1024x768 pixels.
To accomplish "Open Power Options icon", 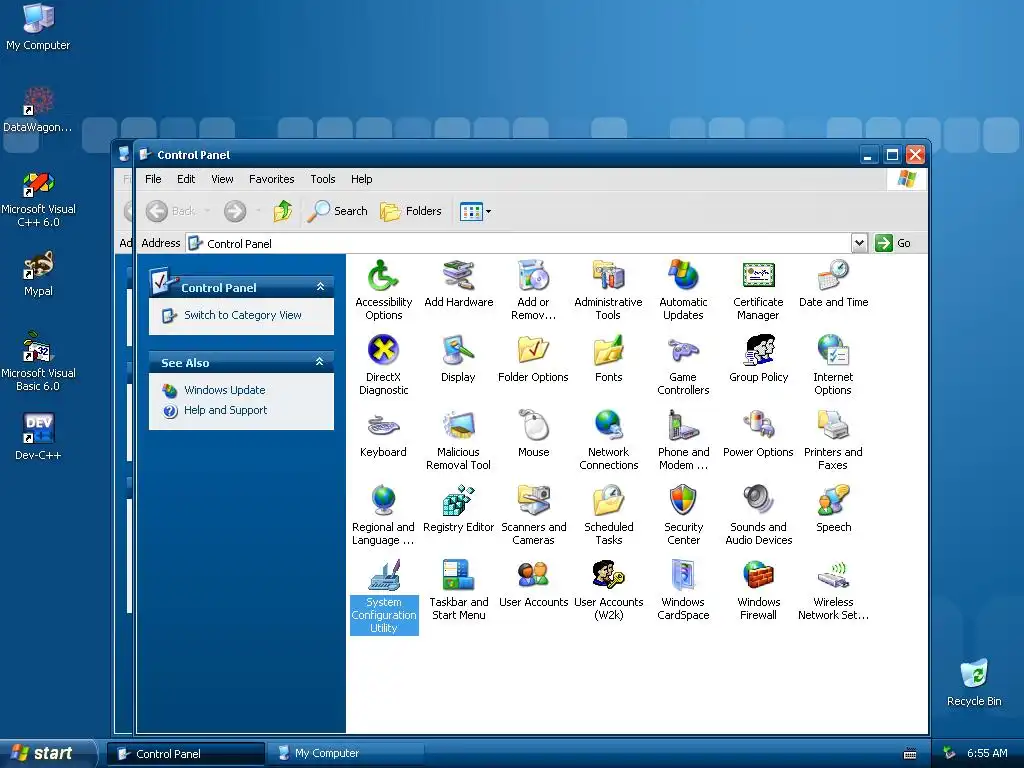I will pos(758,434).
